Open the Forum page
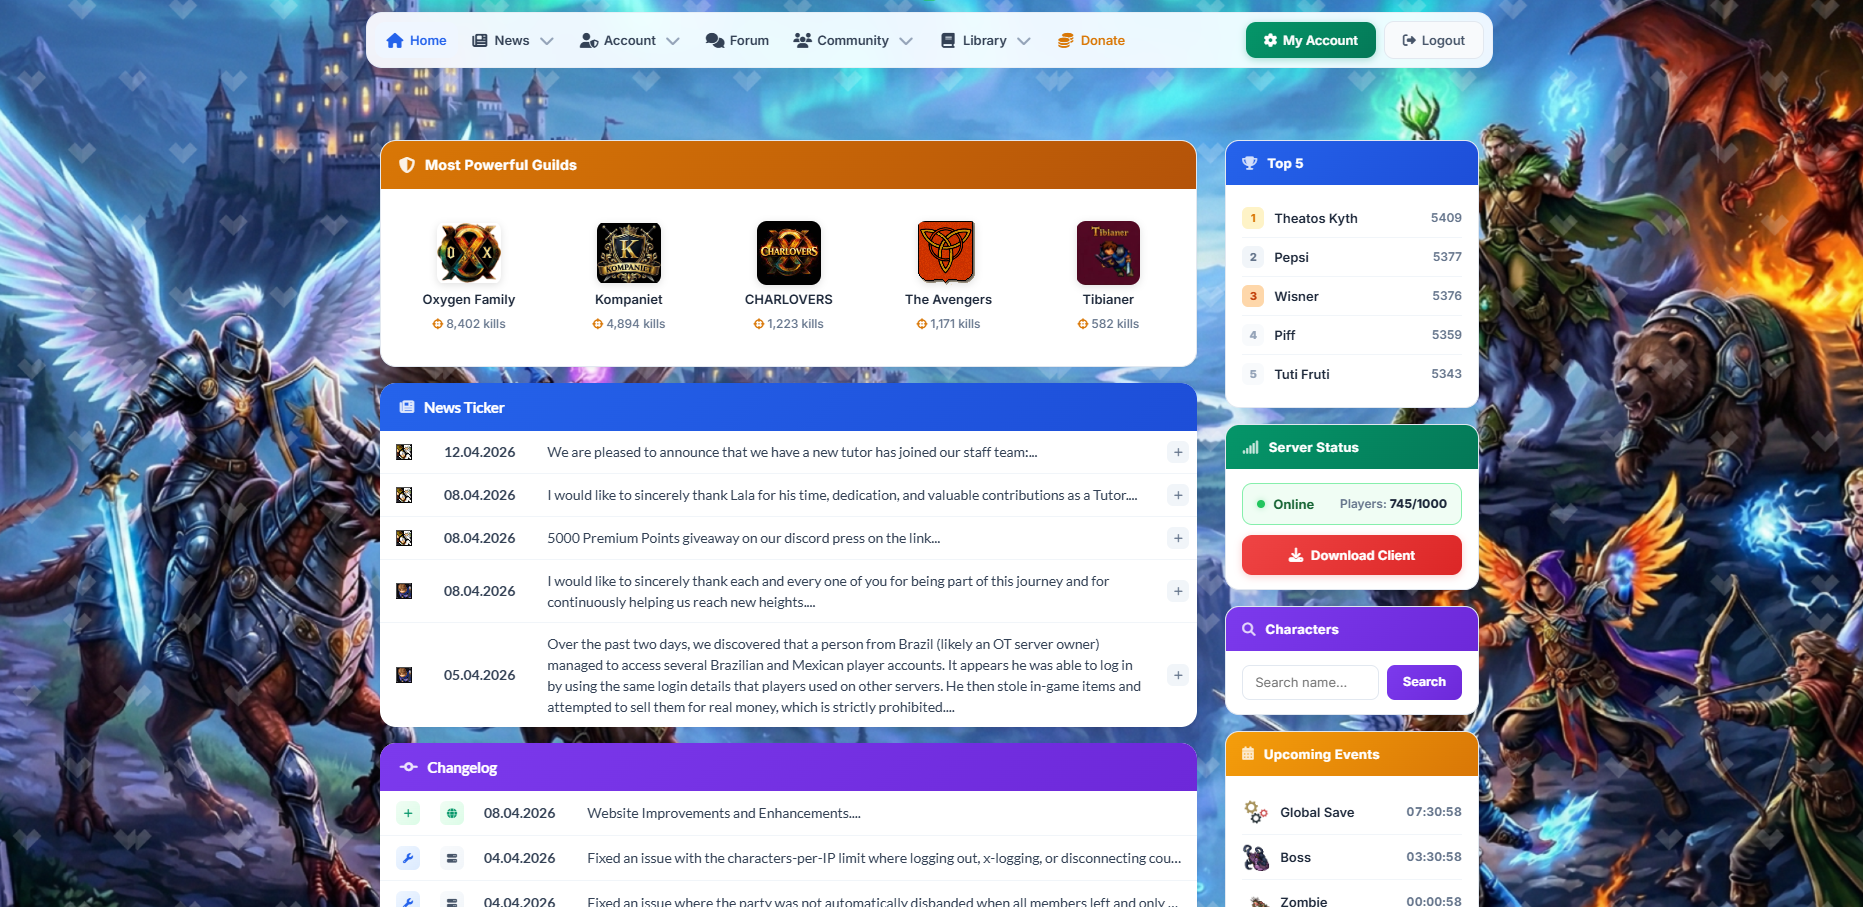The width and height of the screenshot is (1863, 907). tap(737, 41)
